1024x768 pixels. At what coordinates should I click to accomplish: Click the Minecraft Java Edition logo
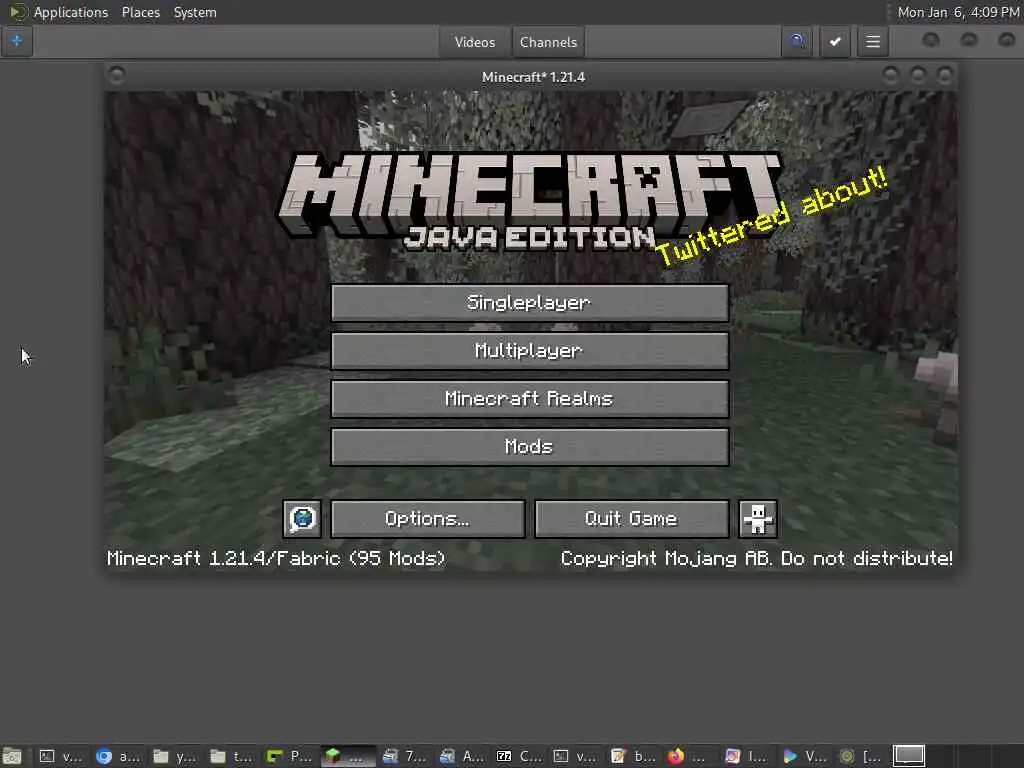click(530, 201)
